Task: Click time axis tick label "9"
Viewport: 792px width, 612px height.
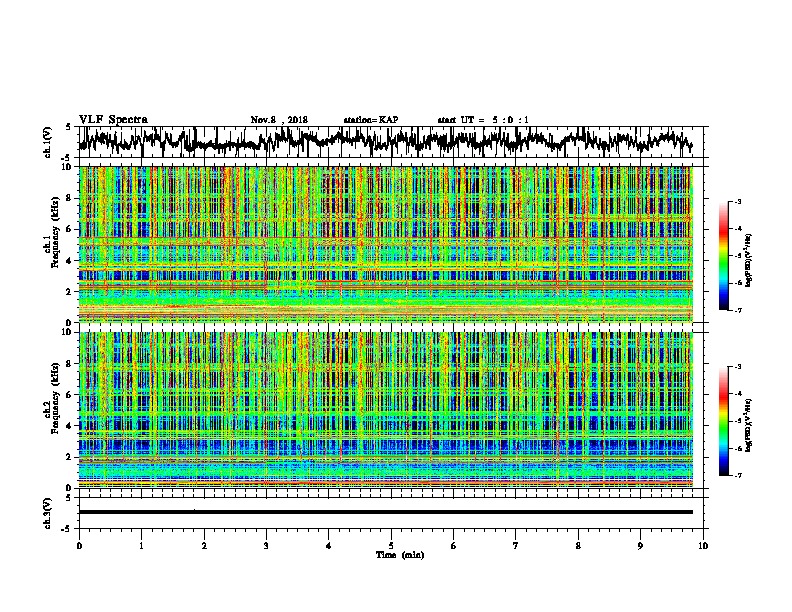Action: tap(640, 546)
